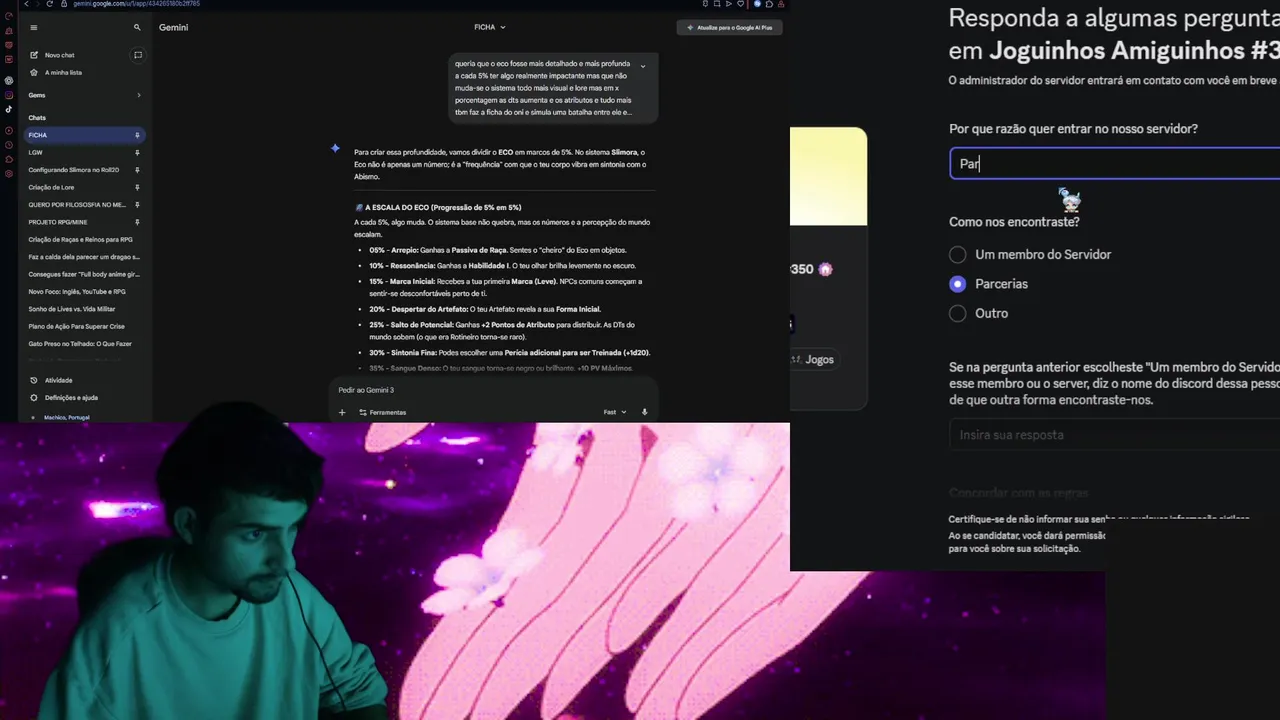This screenshot has width=1280, height=720.
Task: Click the microphone icon in prompt box
Action: click(x=644, y=412)
